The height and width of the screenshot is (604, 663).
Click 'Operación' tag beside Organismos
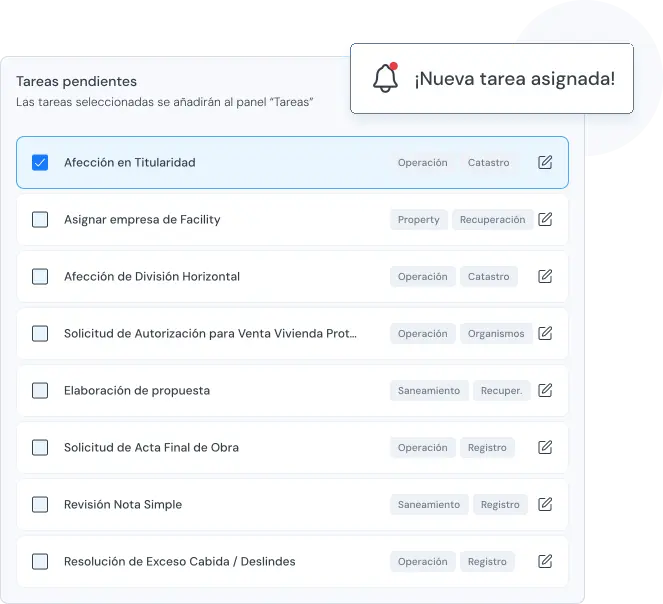[422, 334]
